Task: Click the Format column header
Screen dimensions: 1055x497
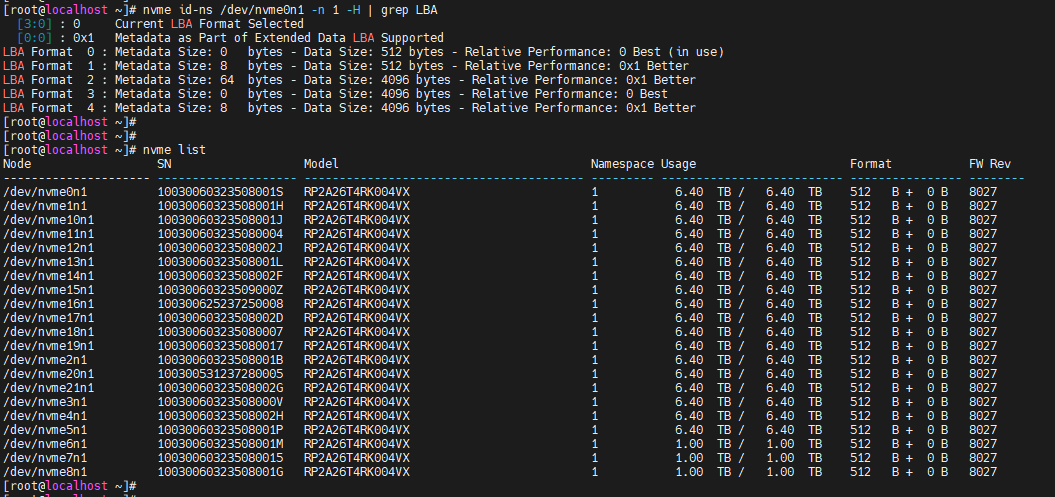Action: (871, 163)
